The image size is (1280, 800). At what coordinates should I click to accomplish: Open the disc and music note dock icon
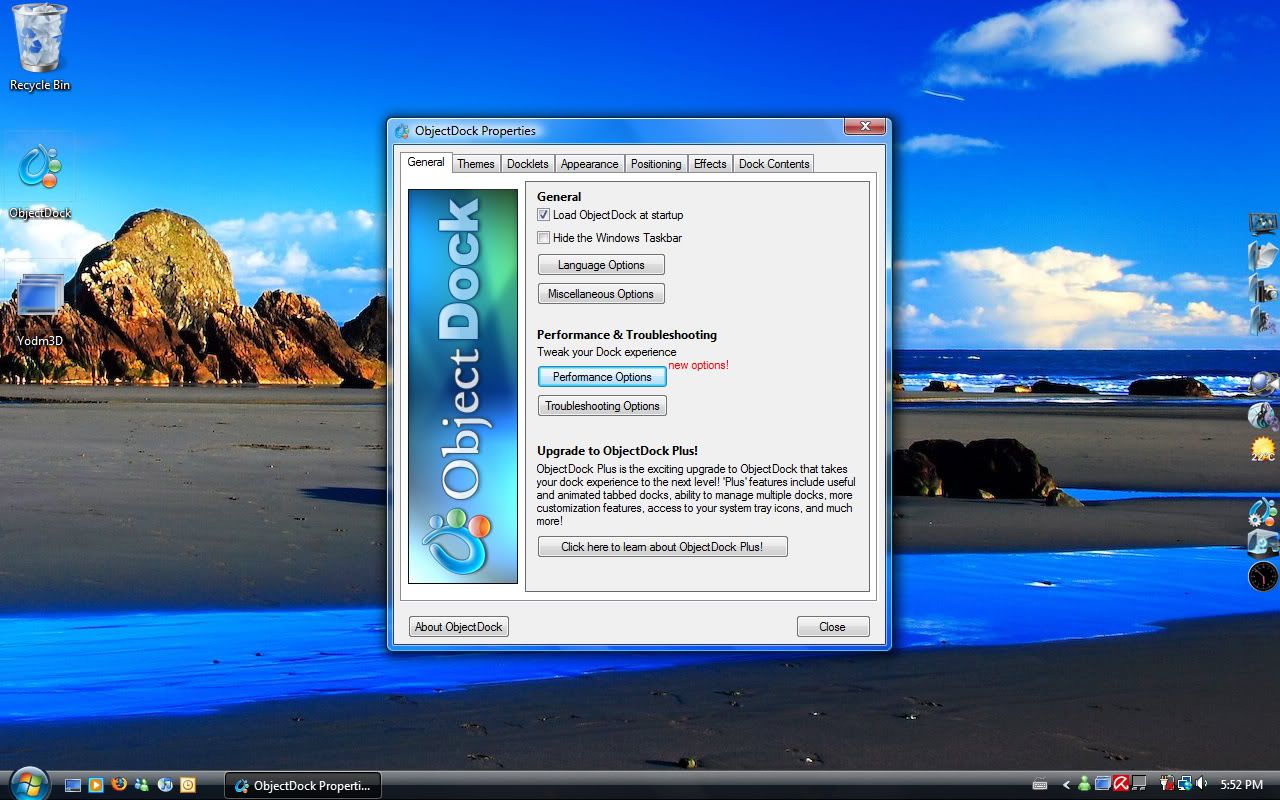(x=1262, y=415)
